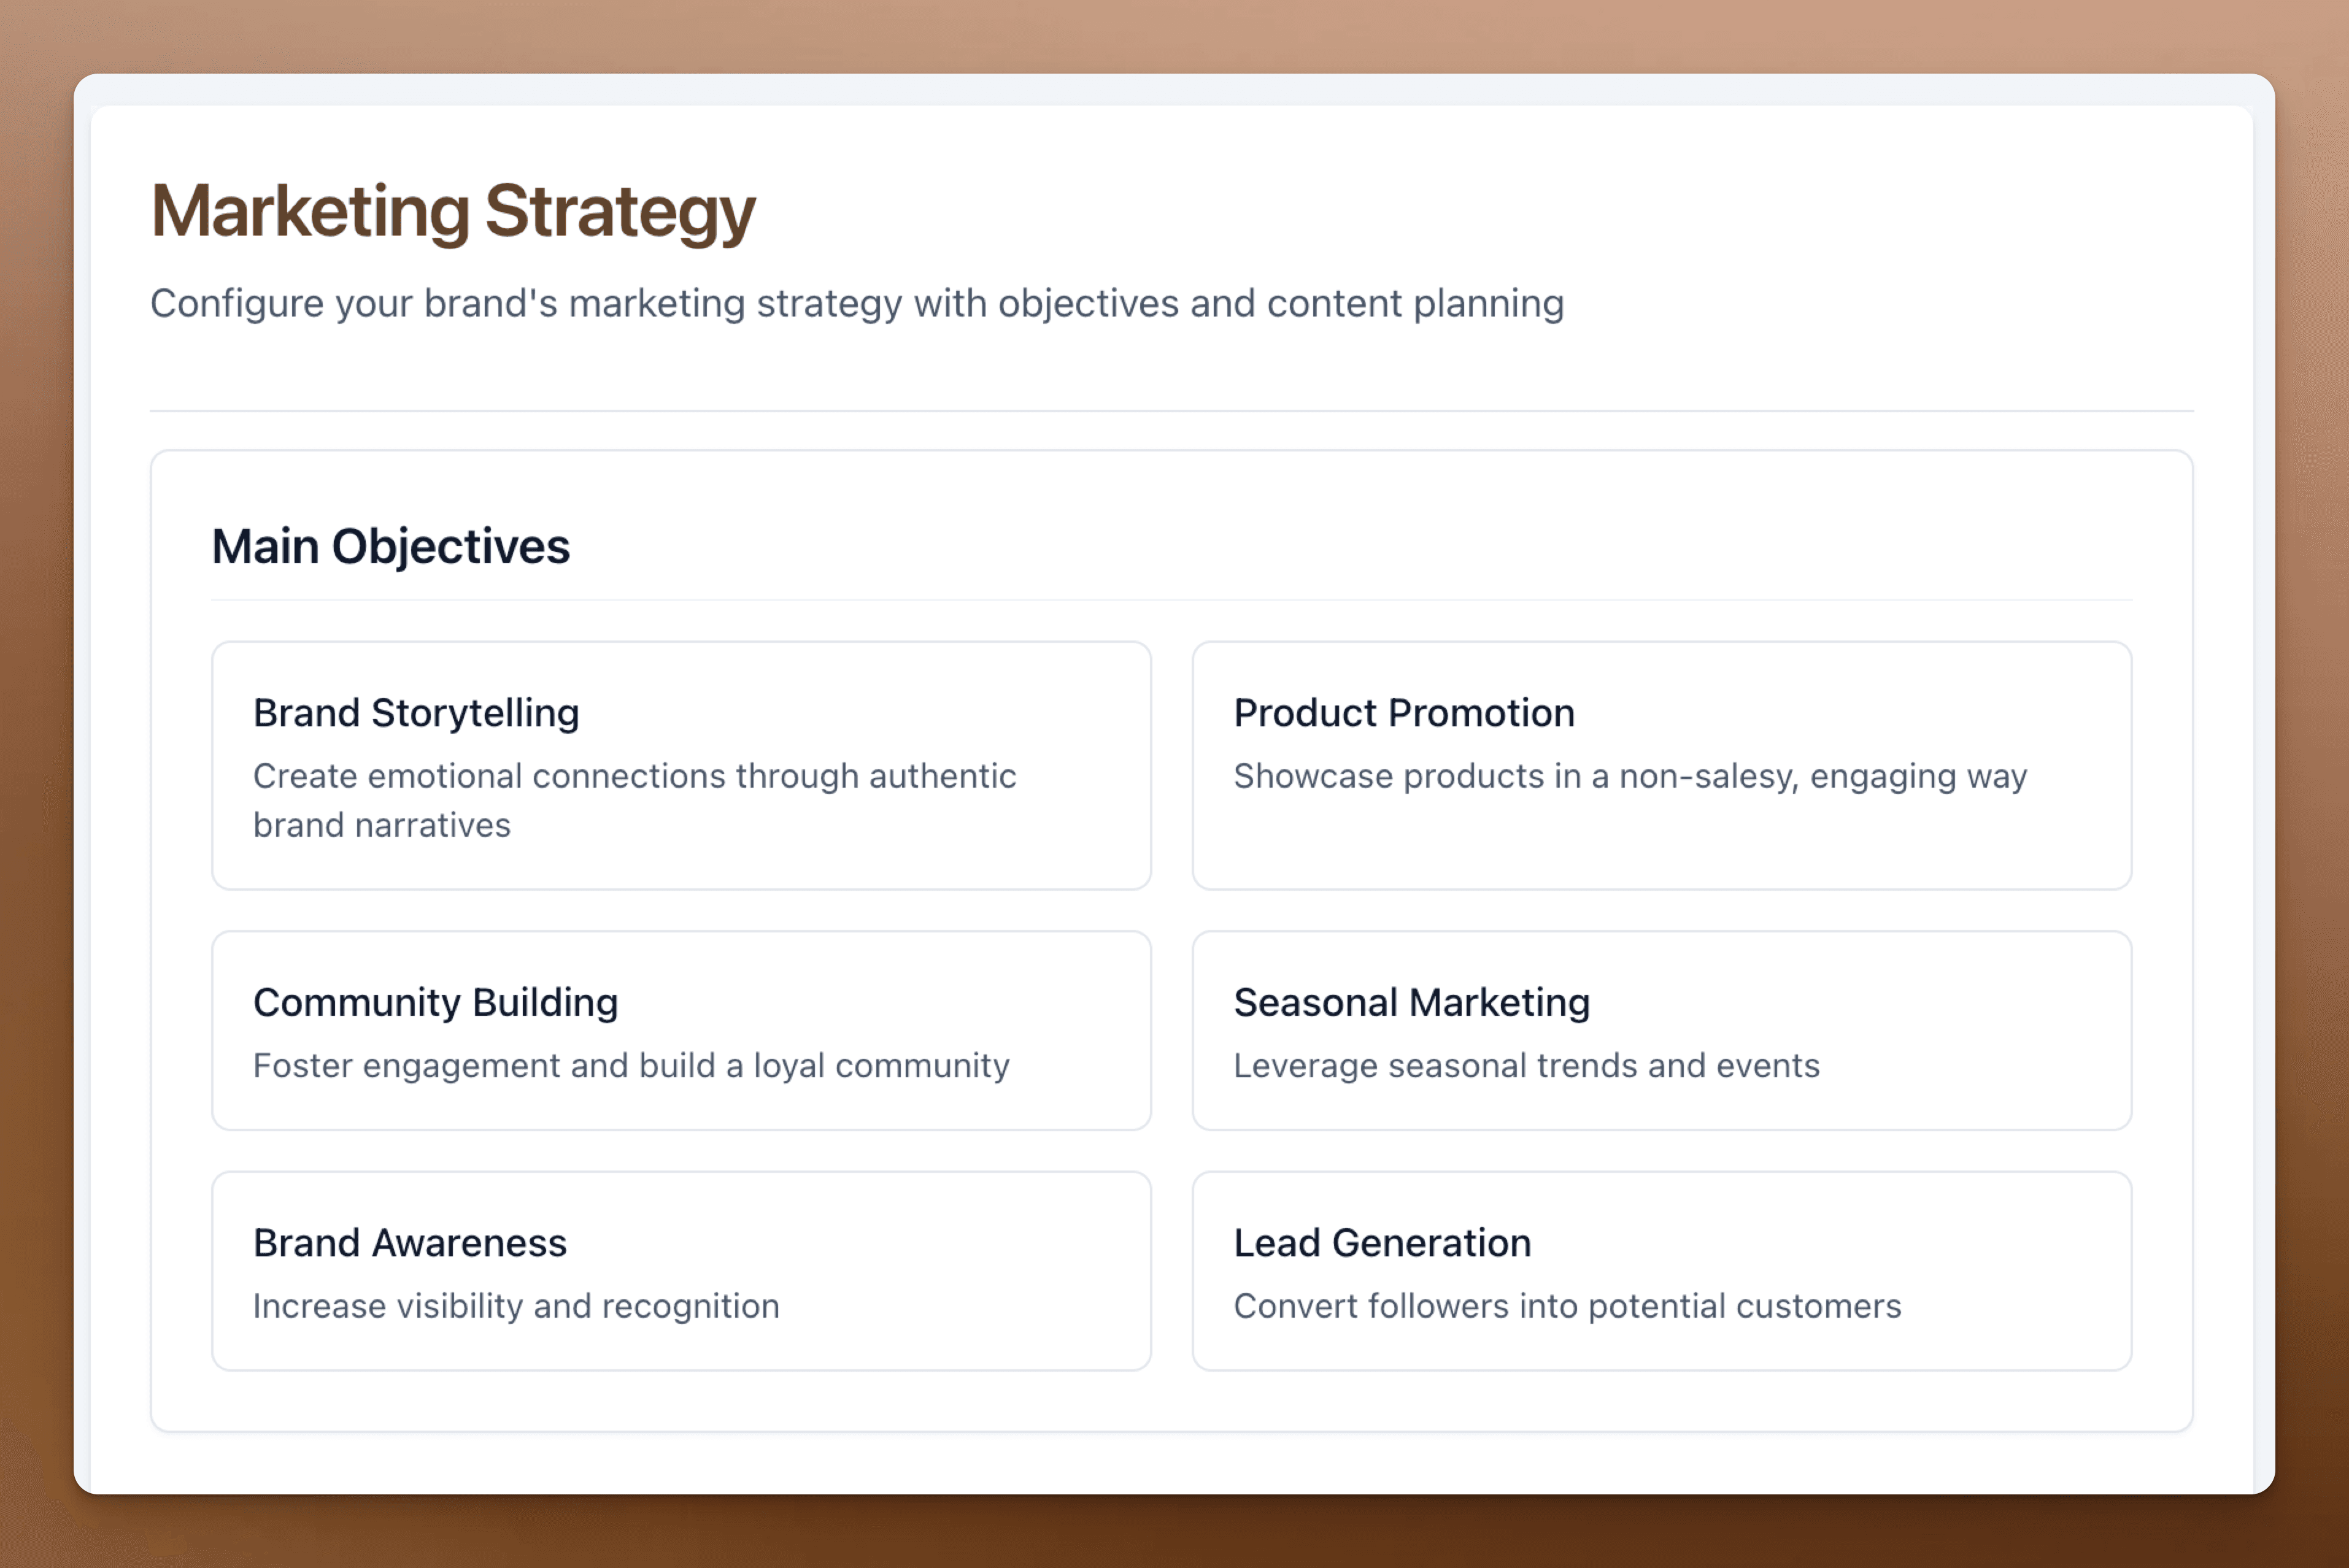
Task: Click 'Convert followers into potential customers' description
Action: click(1567, 1306)
